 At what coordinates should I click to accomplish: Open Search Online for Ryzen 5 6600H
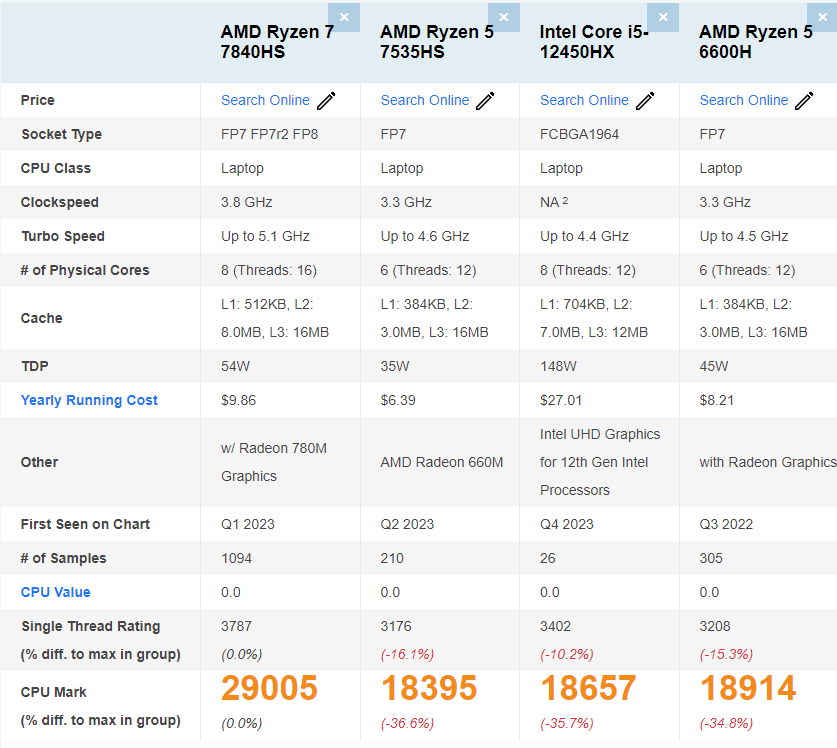point(744,100)
